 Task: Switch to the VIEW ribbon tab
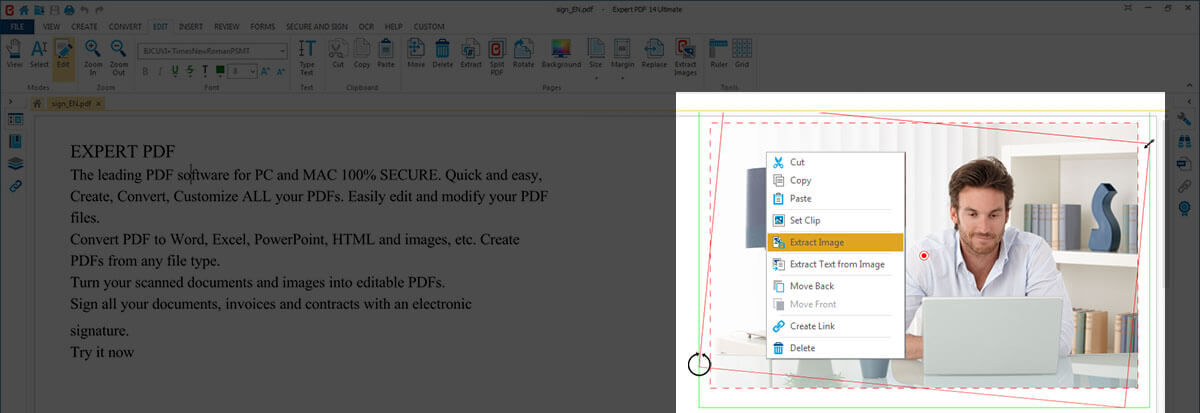pos(51,25)
